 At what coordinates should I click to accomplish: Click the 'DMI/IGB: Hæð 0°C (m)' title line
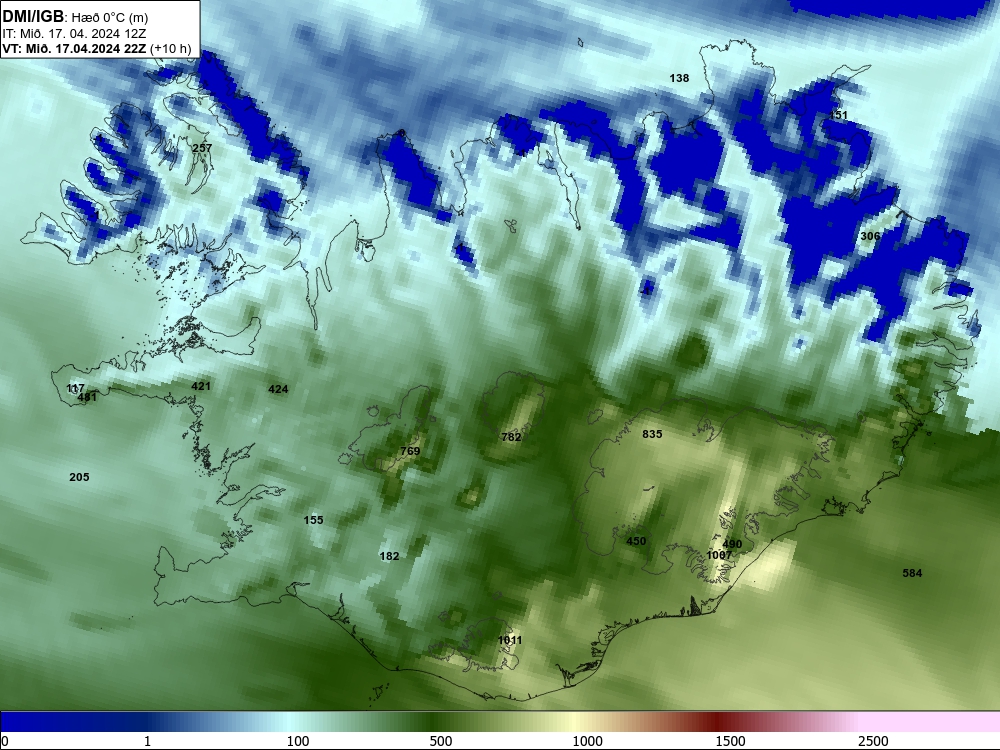(x=75, y=17)
